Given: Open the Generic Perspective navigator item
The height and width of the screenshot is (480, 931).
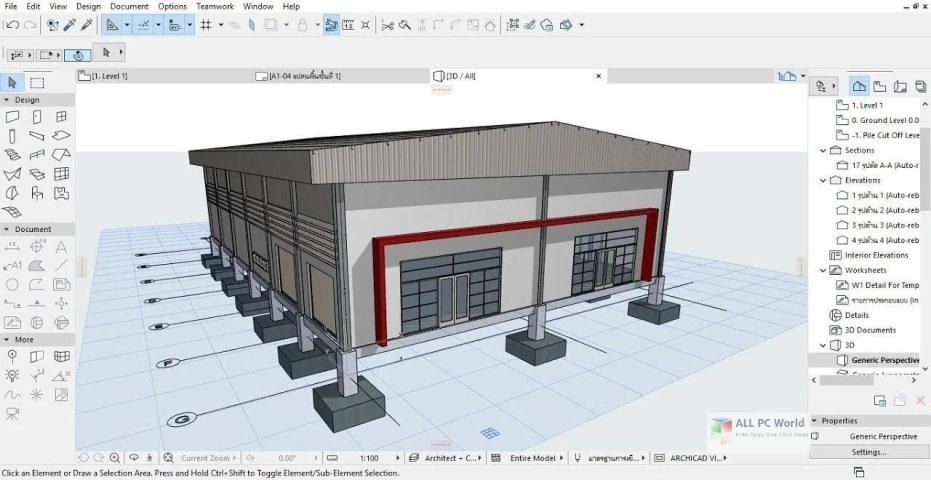Looking at the screenshot, I should point(884,360).
